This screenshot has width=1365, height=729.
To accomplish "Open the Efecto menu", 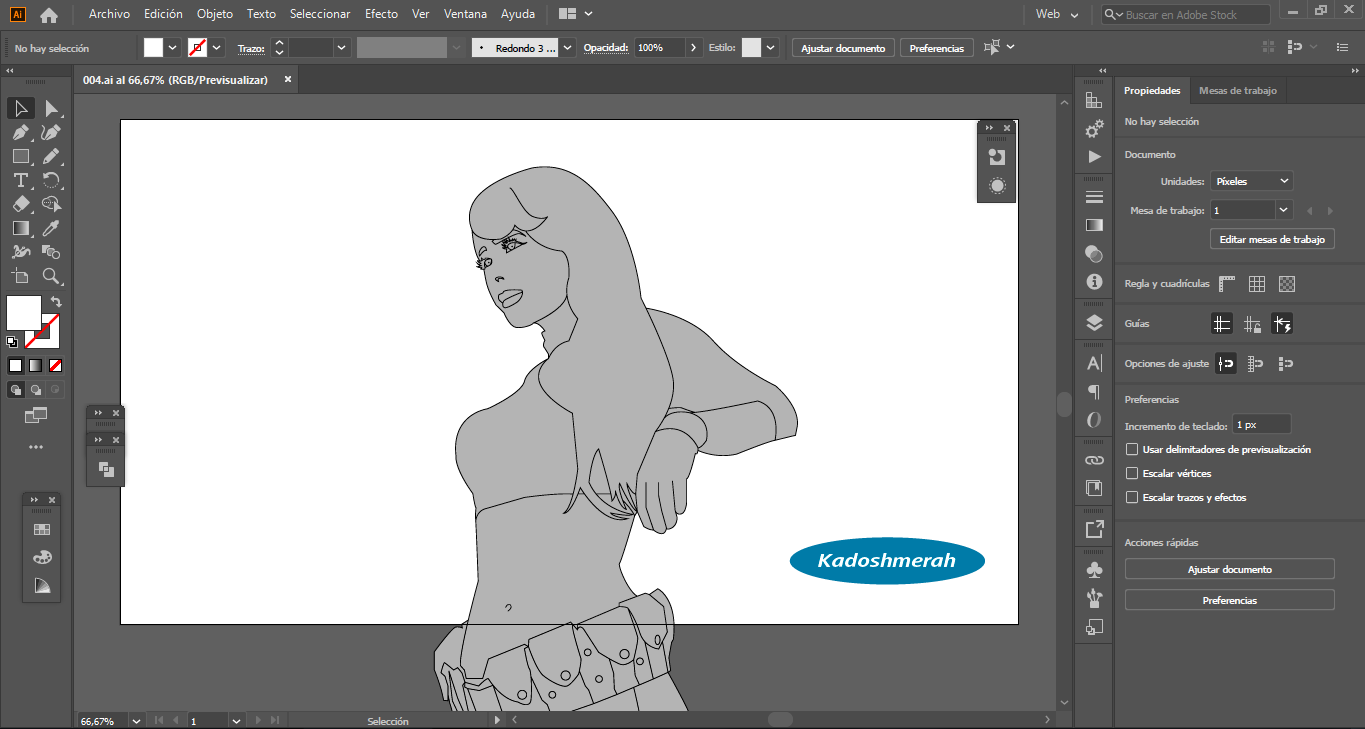I will (x=381, y=15).
